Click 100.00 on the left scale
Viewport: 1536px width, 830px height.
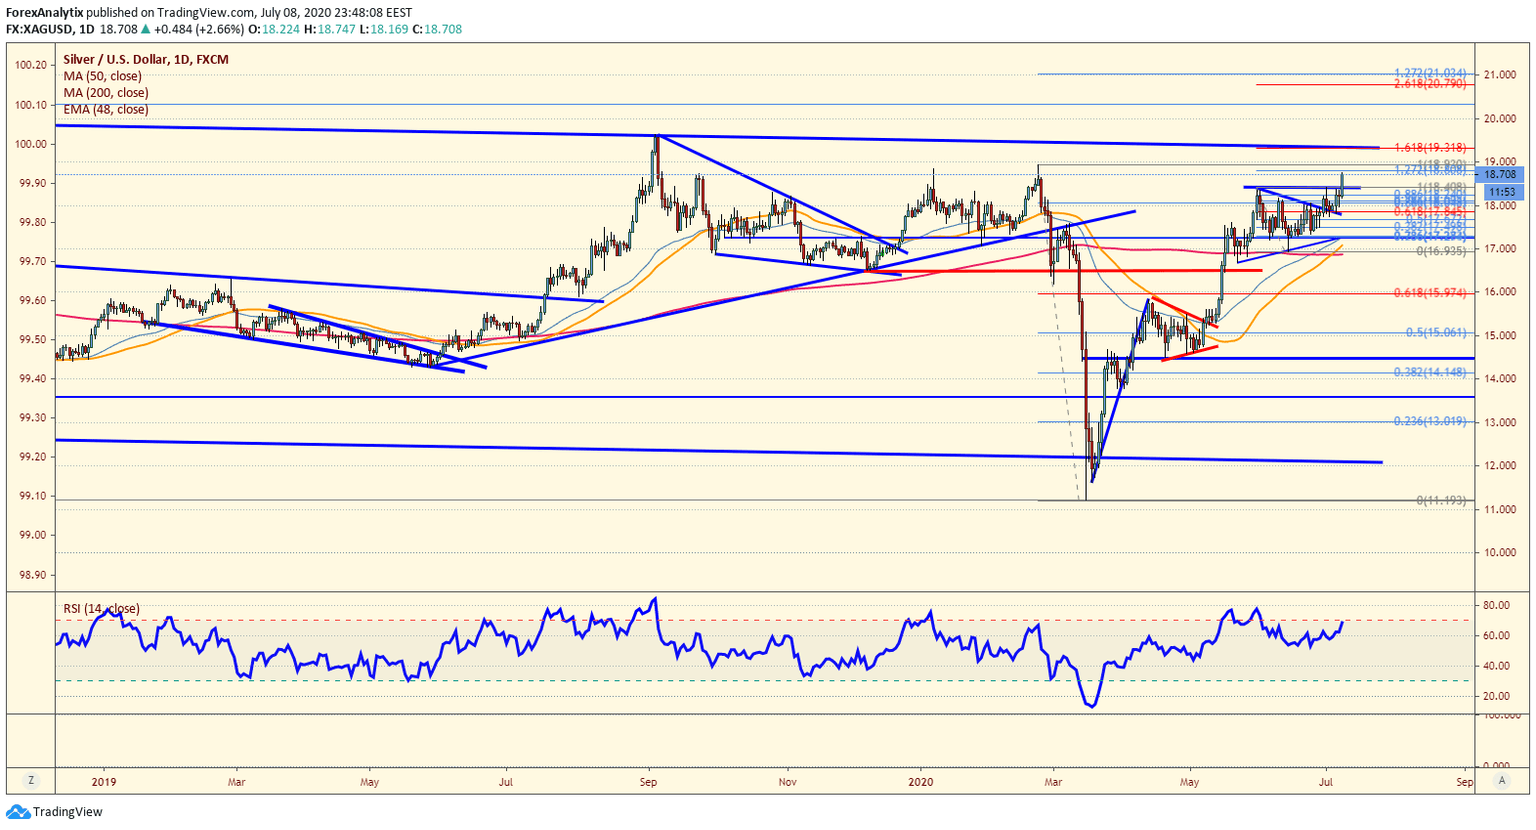tap(31, 144)
